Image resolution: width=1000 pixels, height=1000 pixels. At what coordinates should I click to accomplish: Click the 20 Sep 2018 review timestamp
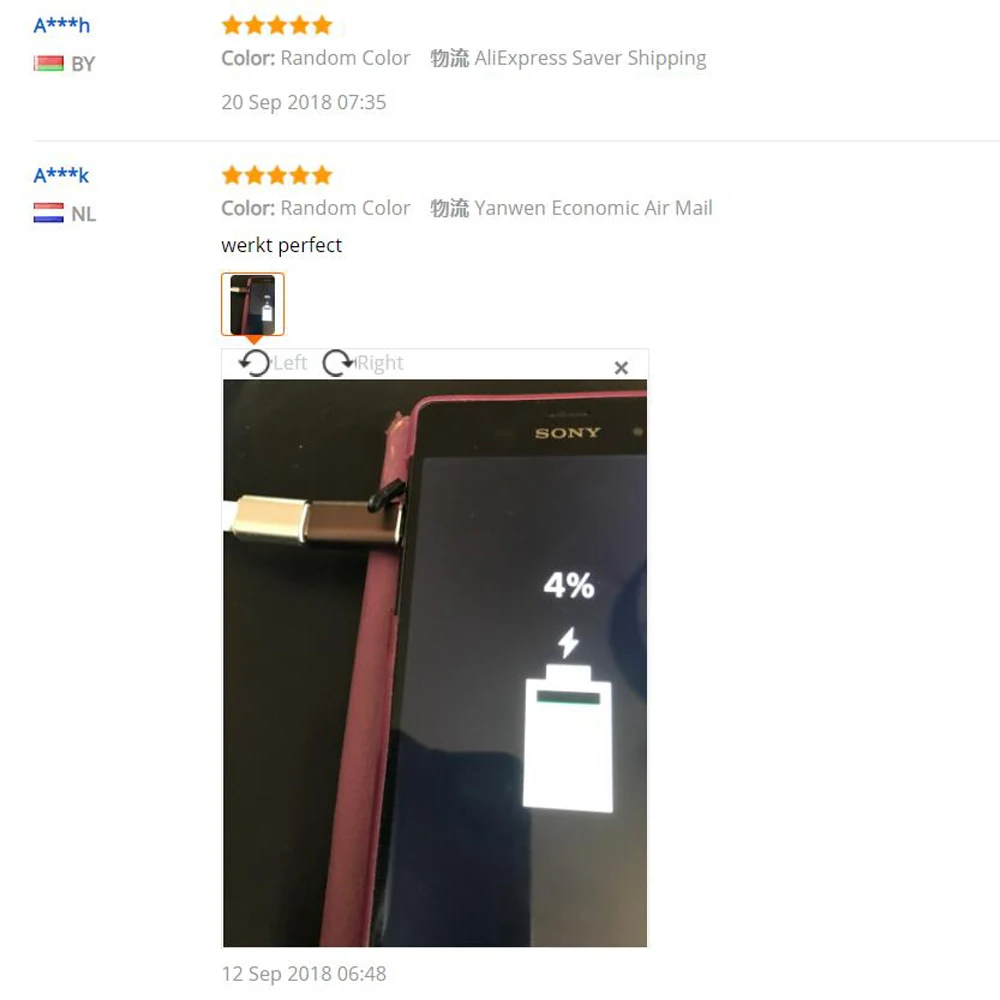304,102
